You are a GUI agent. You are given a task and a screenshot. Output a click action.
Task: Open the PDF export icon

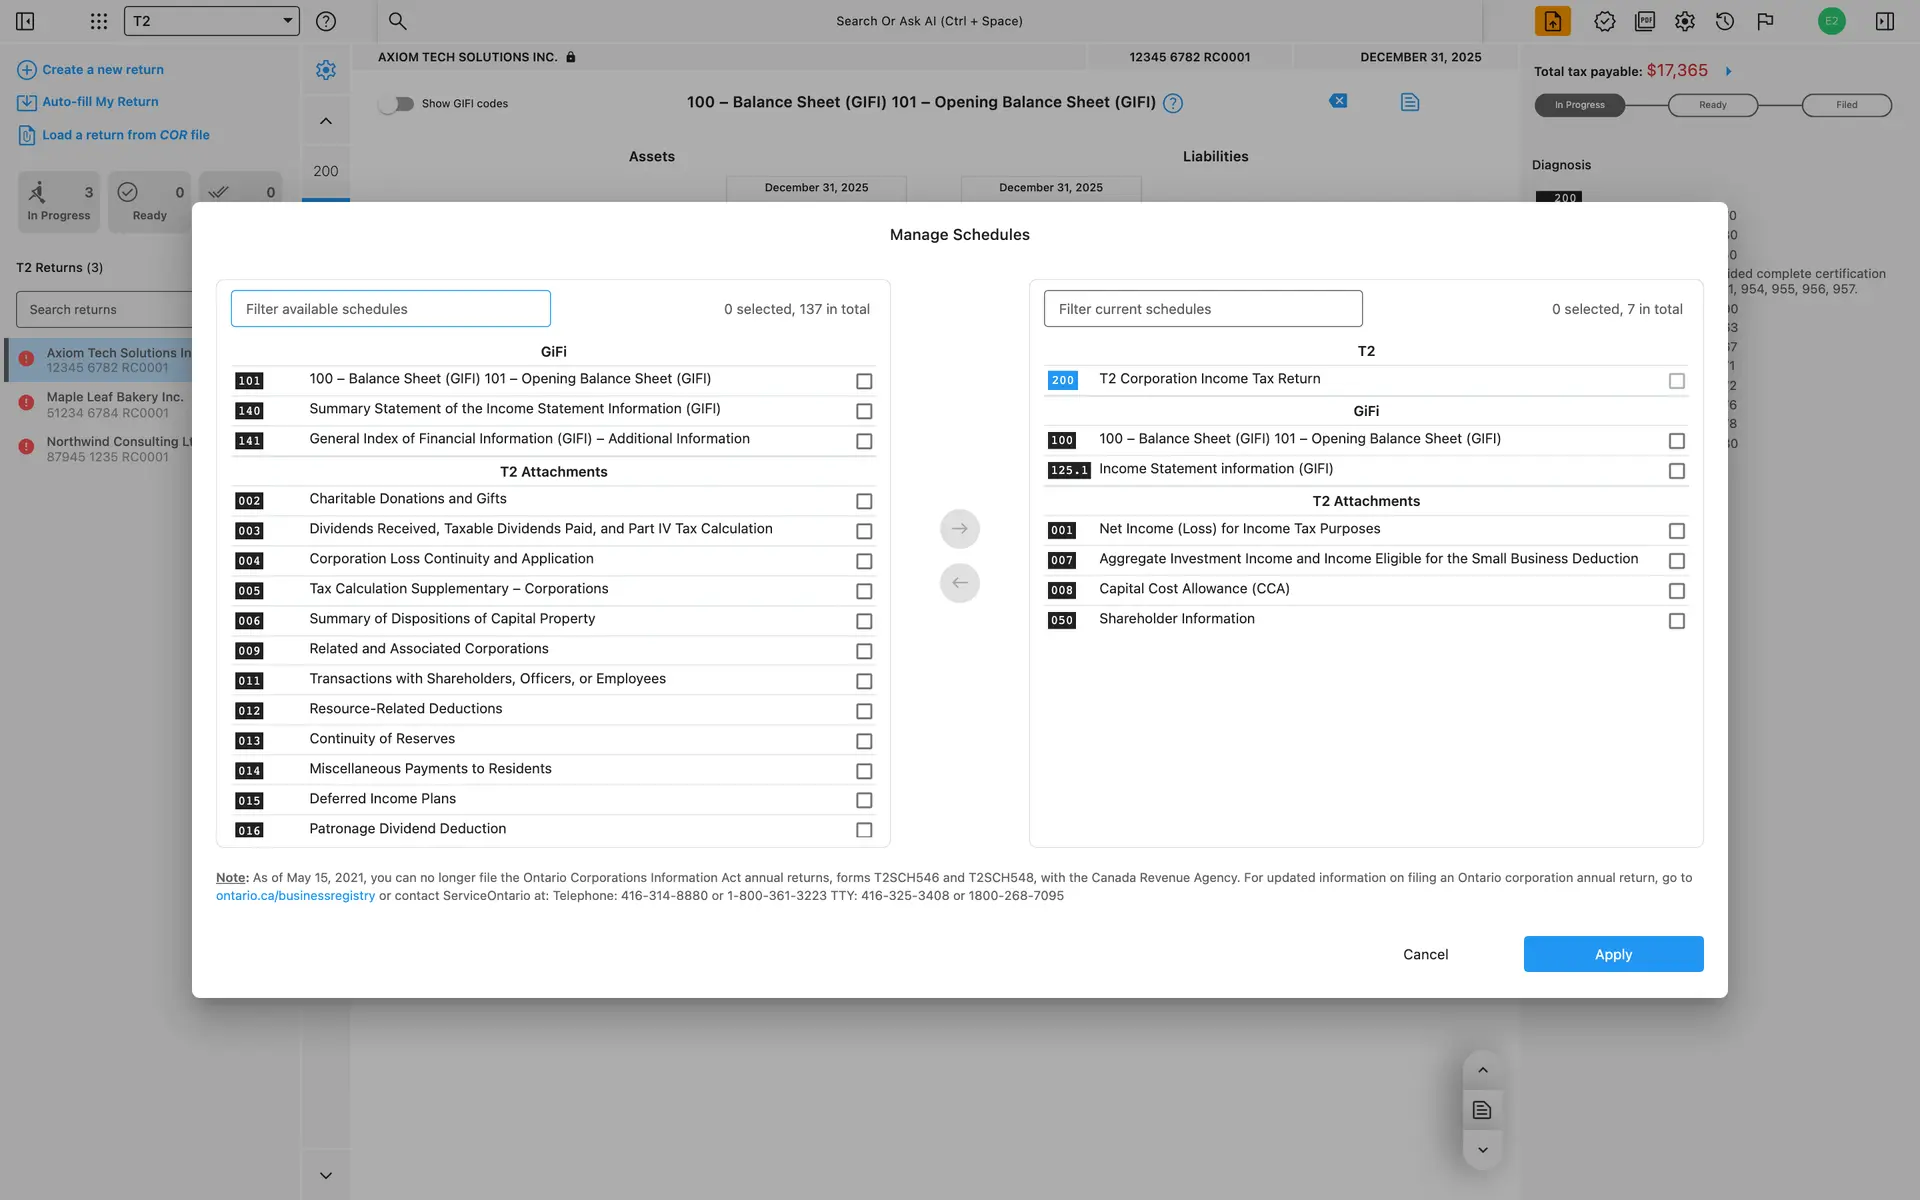pyautogui.click(x=1645, y=21)
